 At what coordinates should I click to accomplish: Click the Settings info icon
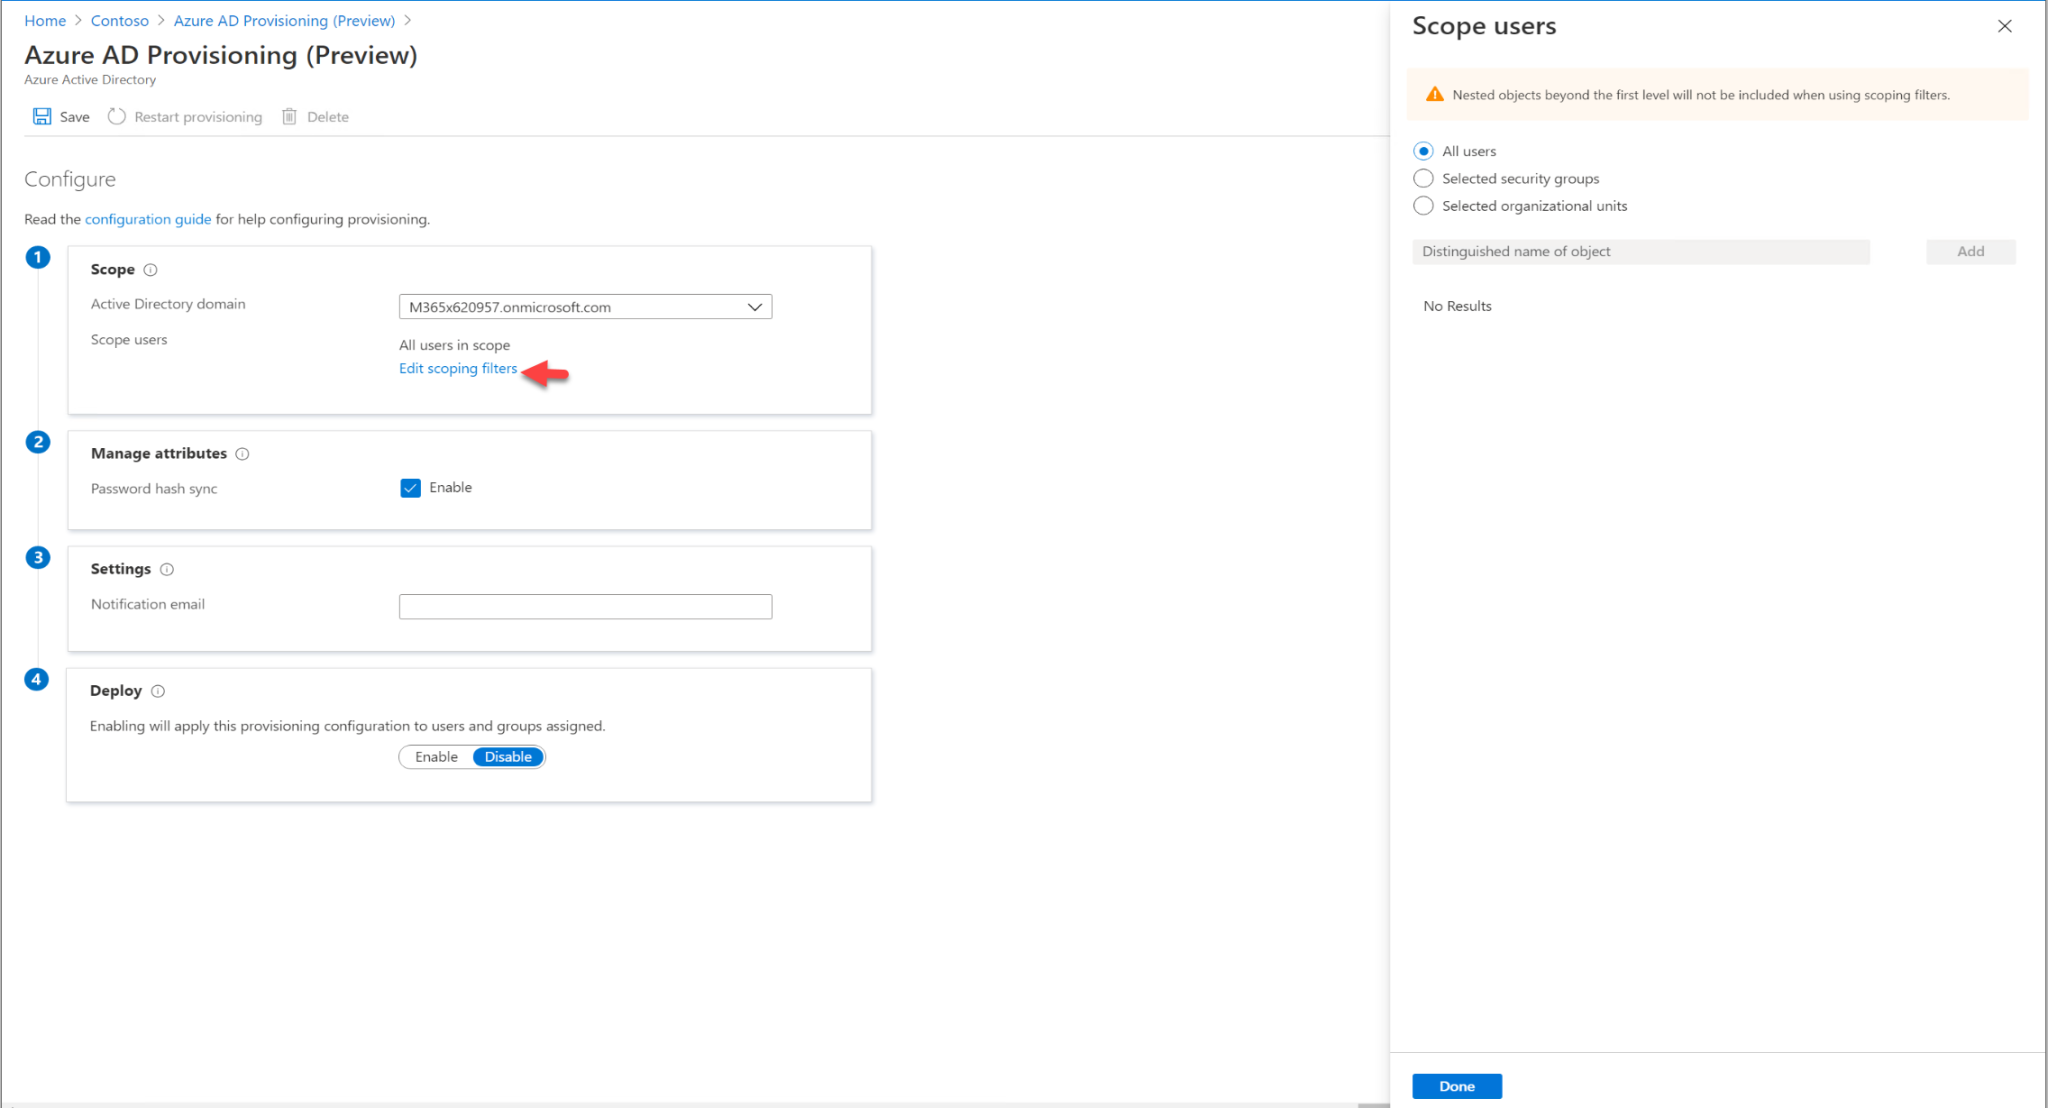click(x=167, y=568)
